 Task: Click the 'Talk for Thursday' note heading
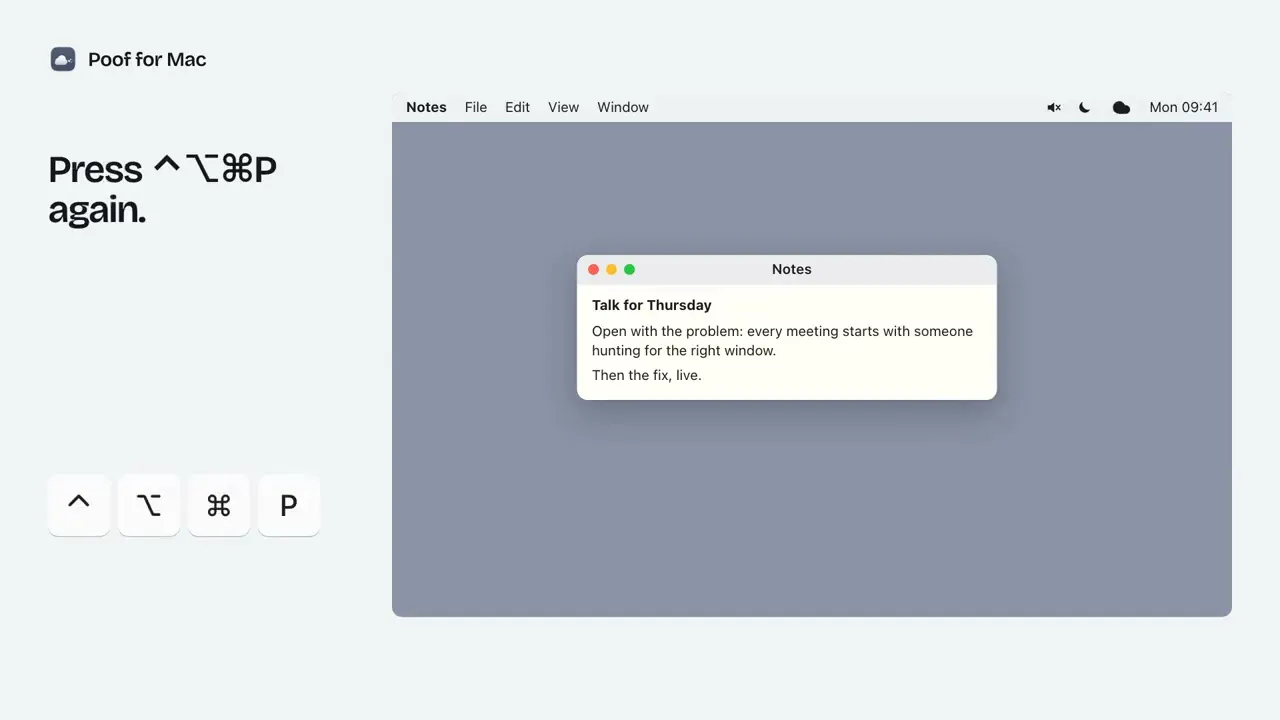652,305
